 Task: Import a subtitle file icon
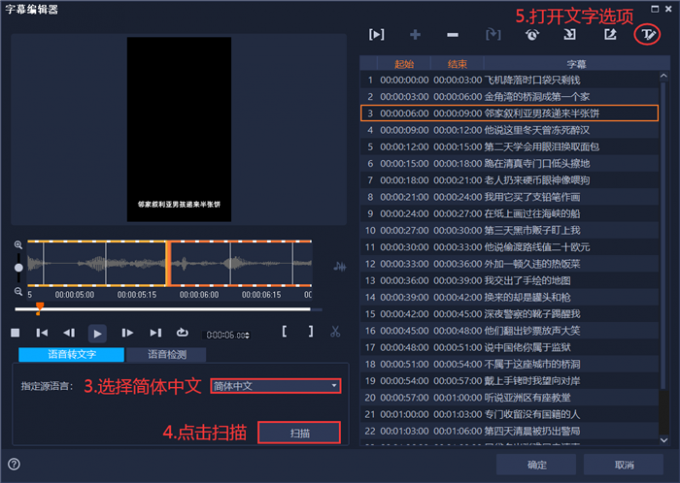[569, 35]
